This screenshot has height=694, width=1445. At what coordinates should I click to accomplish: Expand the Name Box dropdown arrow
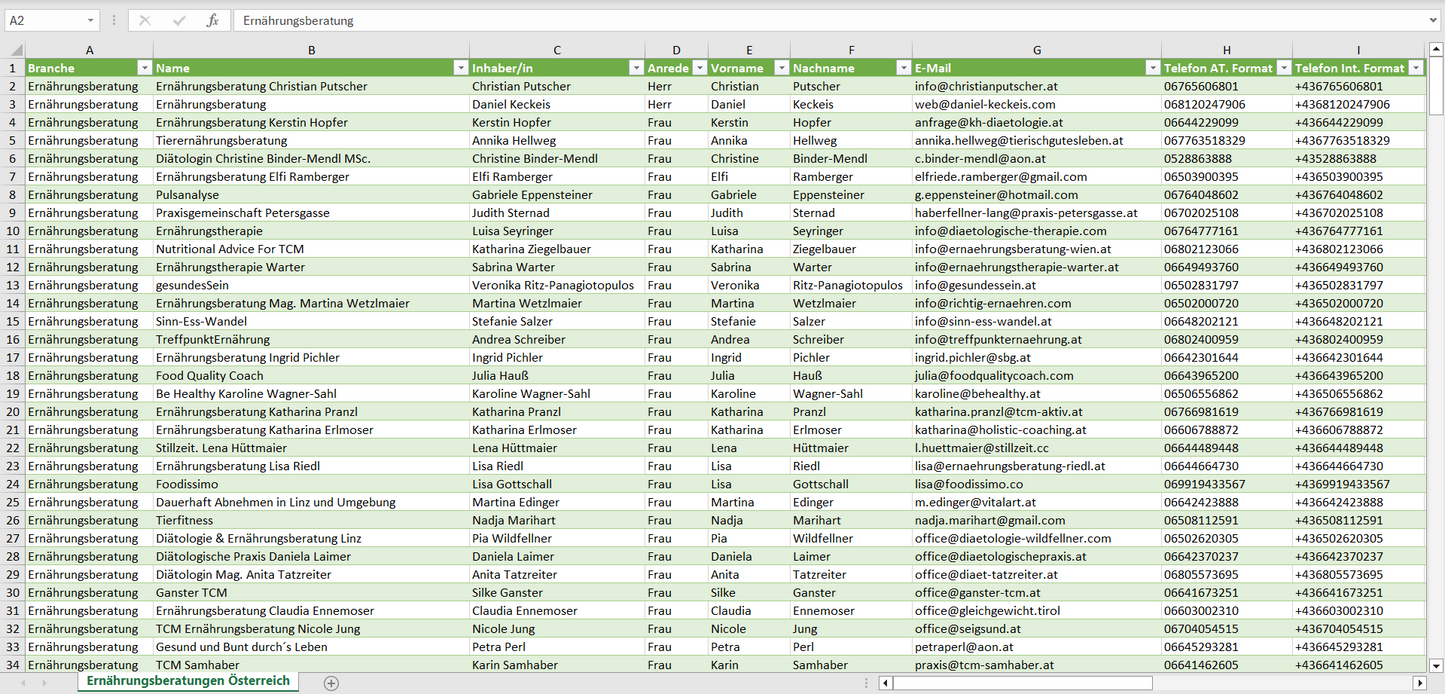90,20
